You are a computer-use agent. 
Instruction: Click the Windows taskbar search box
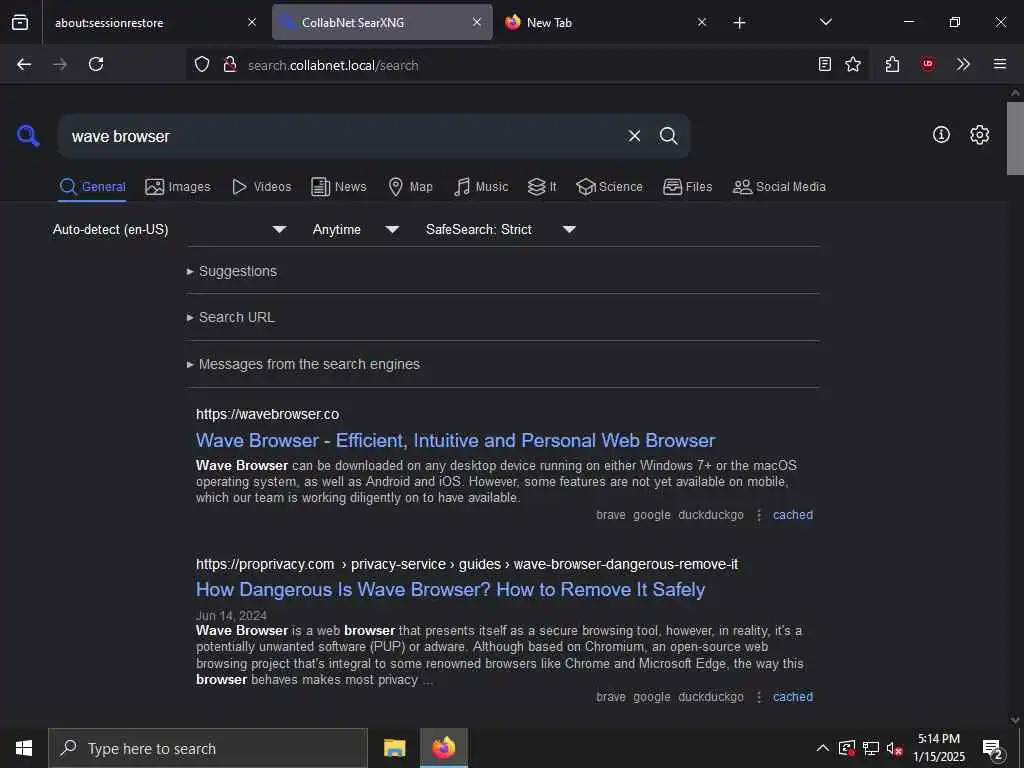coord(208,748)
